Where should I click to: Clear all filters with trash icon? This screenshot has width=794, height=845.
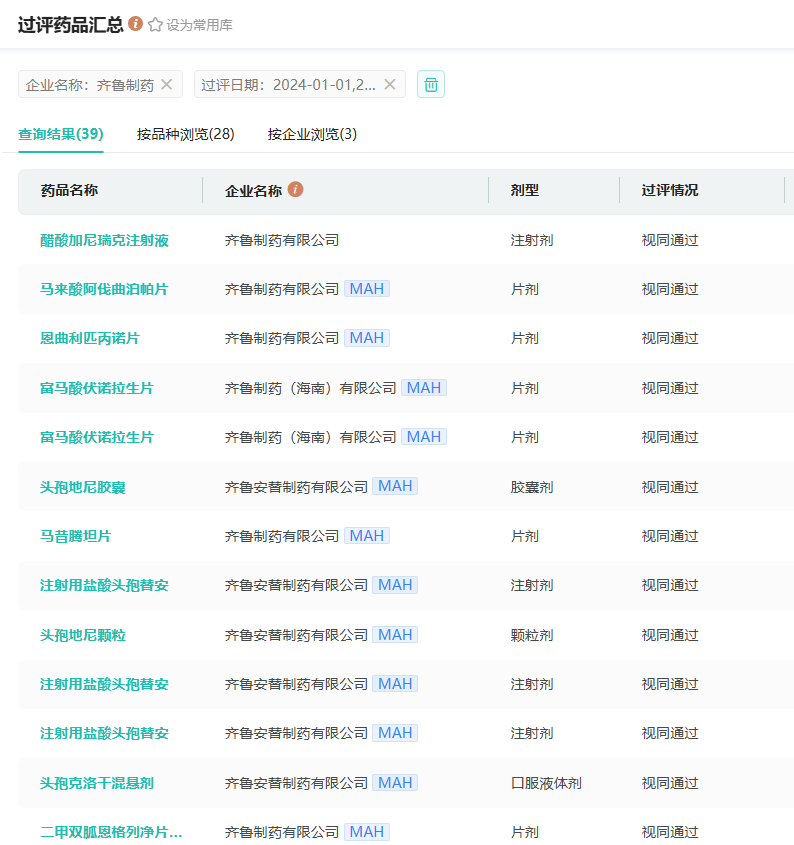[431, 85]
